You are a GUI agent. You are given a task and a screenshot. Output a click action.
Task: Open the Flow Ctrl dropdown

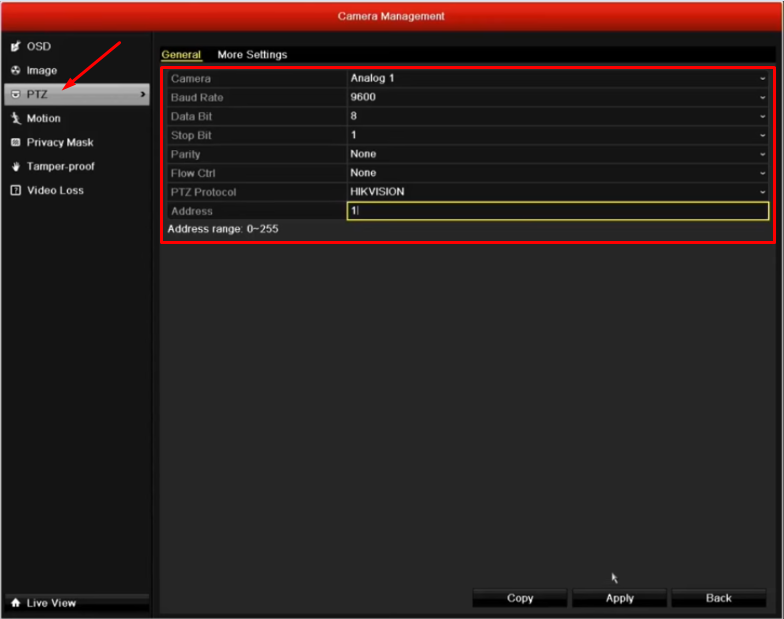click(x=558, y=174)
